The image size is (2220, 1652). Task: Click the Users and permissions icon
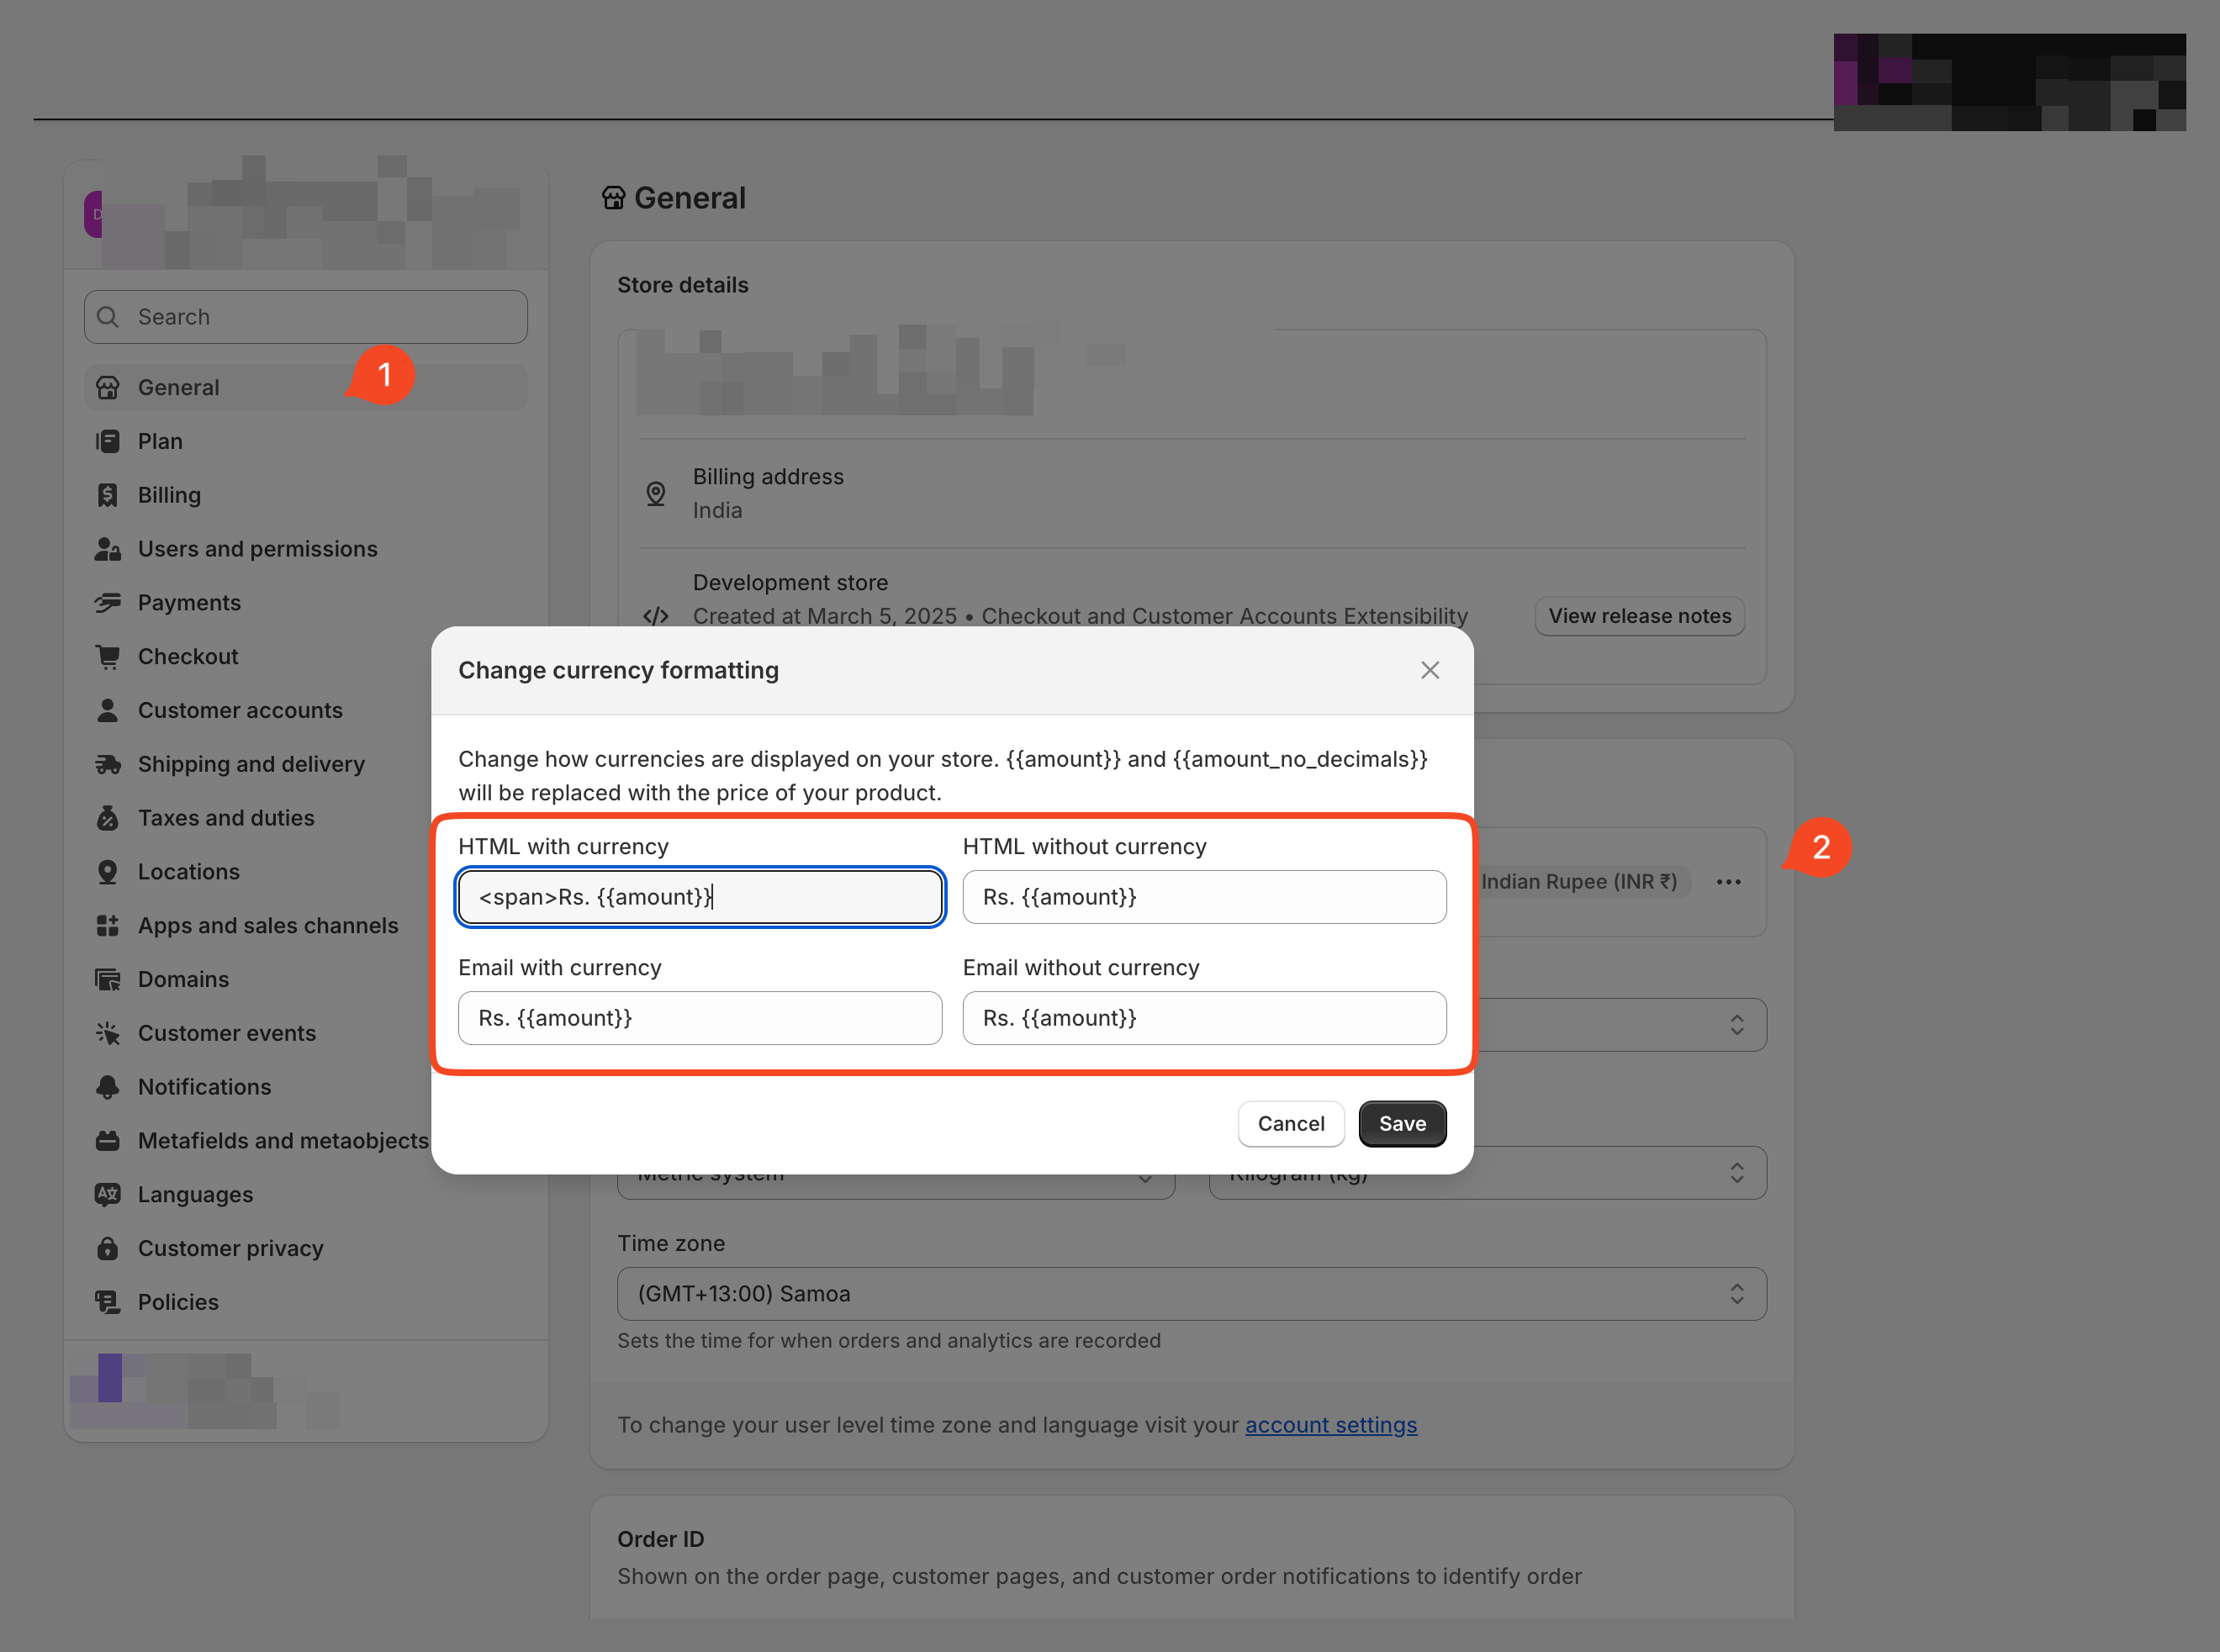click(108, 548)
